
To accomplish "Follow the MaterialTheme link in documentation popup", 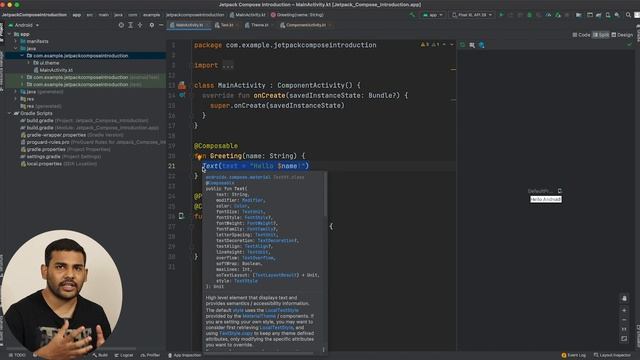I will tap(259, 316).
